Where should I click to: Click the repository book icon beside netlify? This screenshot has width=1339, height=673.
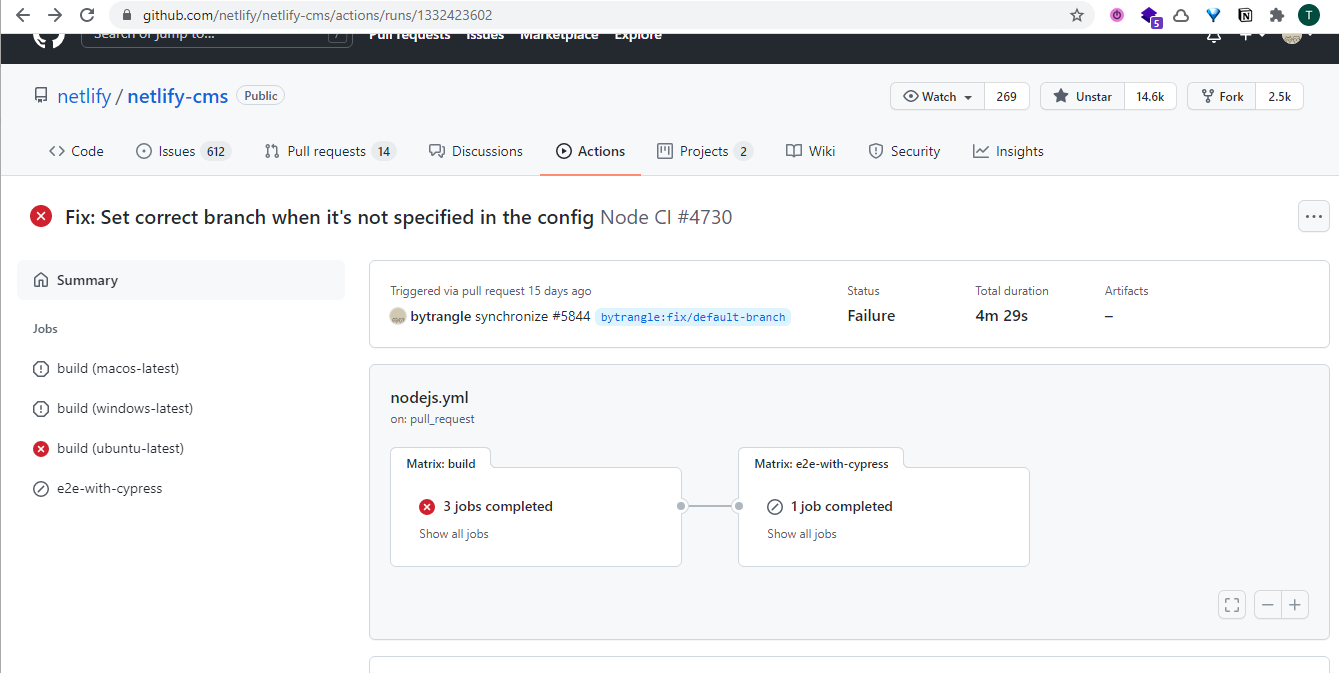tap(41, 96)
